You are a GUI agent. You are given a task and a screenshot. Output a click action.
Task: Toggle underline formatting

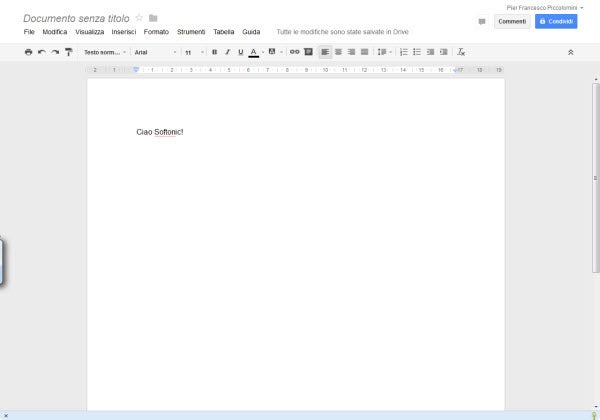click(241, 52)
